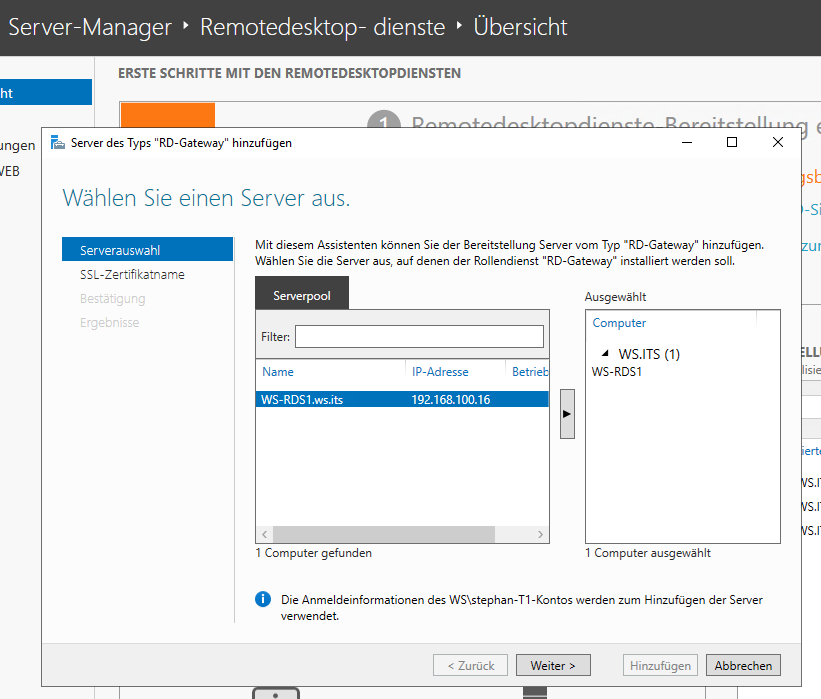Click the Serverpool horizontal scrollbar thumb
821x699 pixels.
(384, 535)
